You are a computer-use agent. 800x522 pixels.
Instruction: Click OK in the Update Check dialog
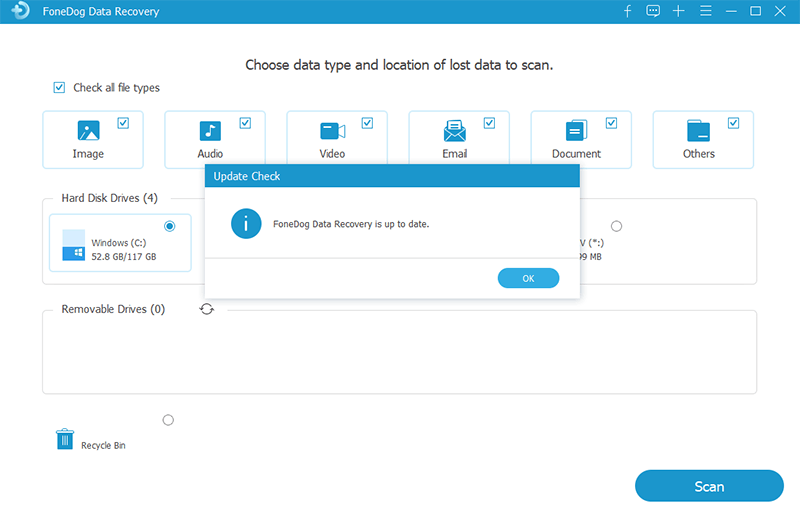[529, 278]
